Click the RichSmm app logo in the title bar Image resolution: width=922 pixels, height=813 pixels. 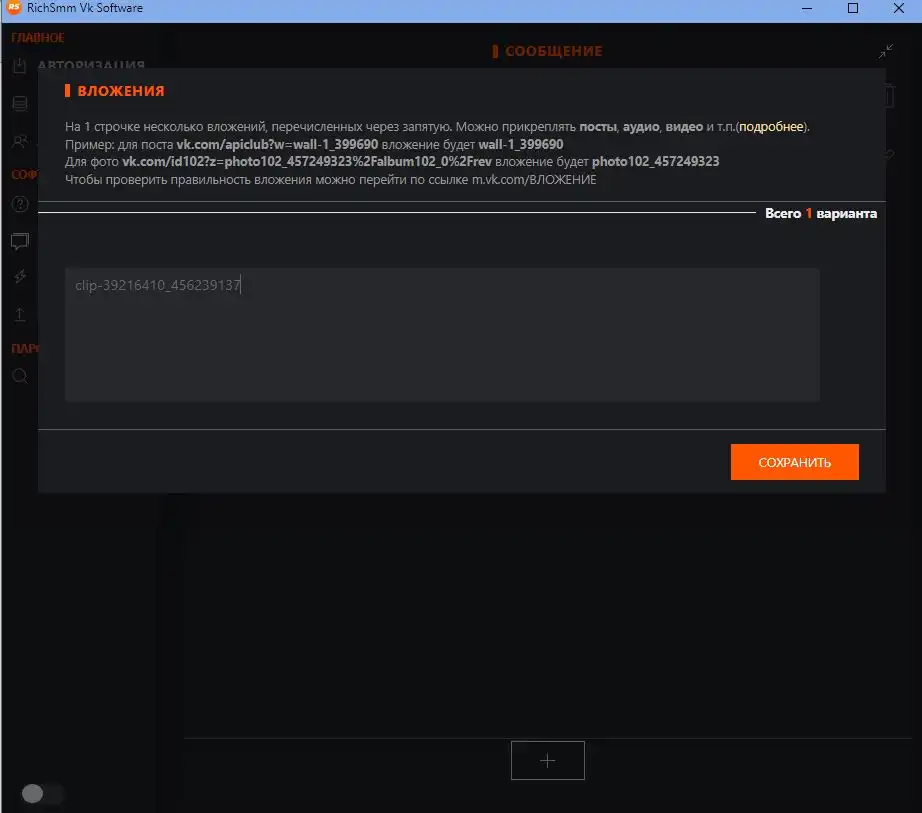[13, 8]
